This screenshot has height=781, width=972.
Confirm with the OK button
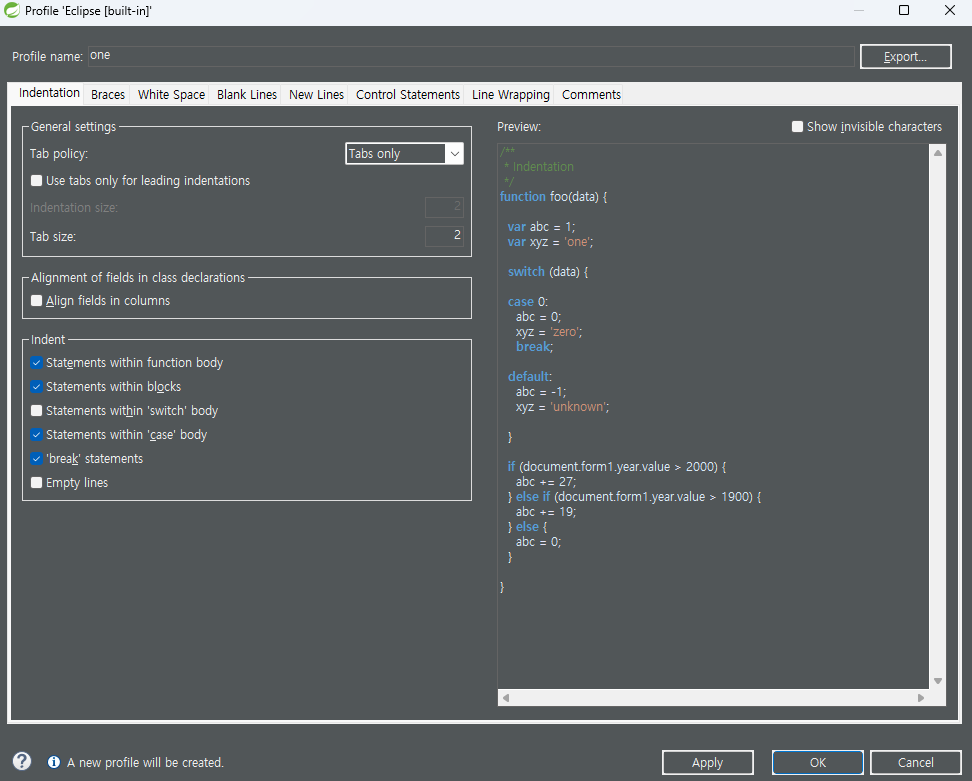tap(818, 762)
